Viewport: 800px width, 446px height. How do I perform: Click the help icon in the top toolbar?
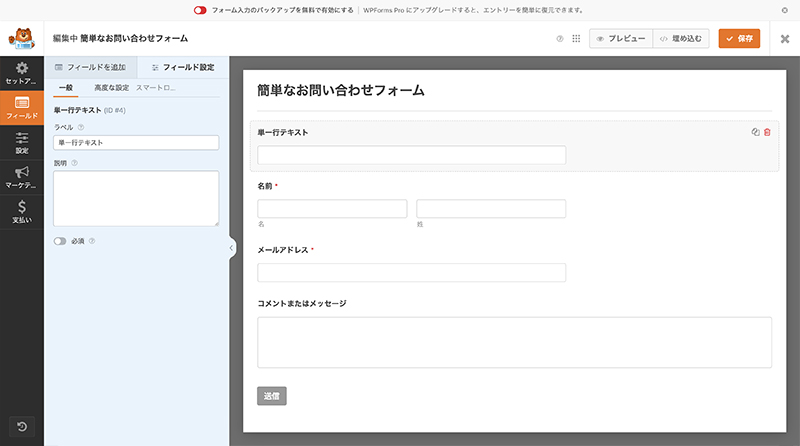click(x=559, y=39)
